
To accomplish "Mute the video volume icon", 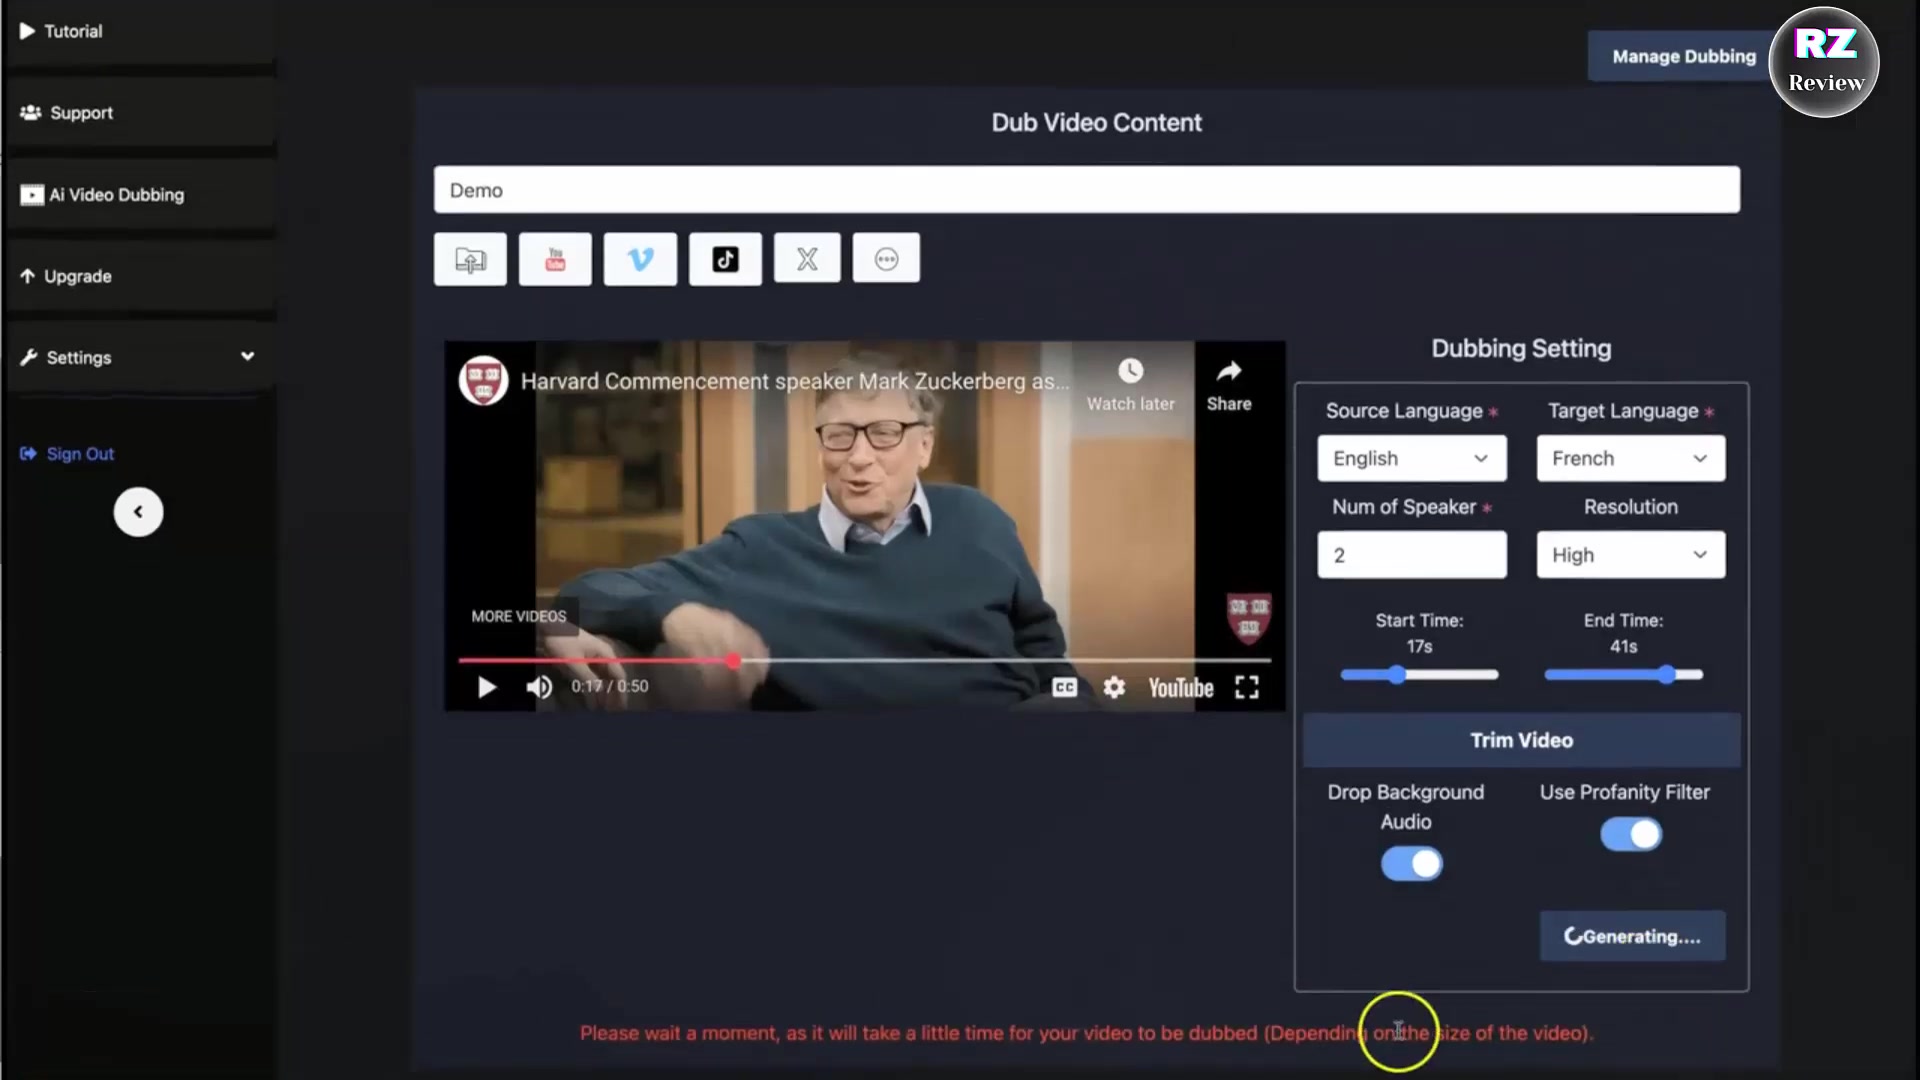I will pyautogui.click(x=539, y=687).
